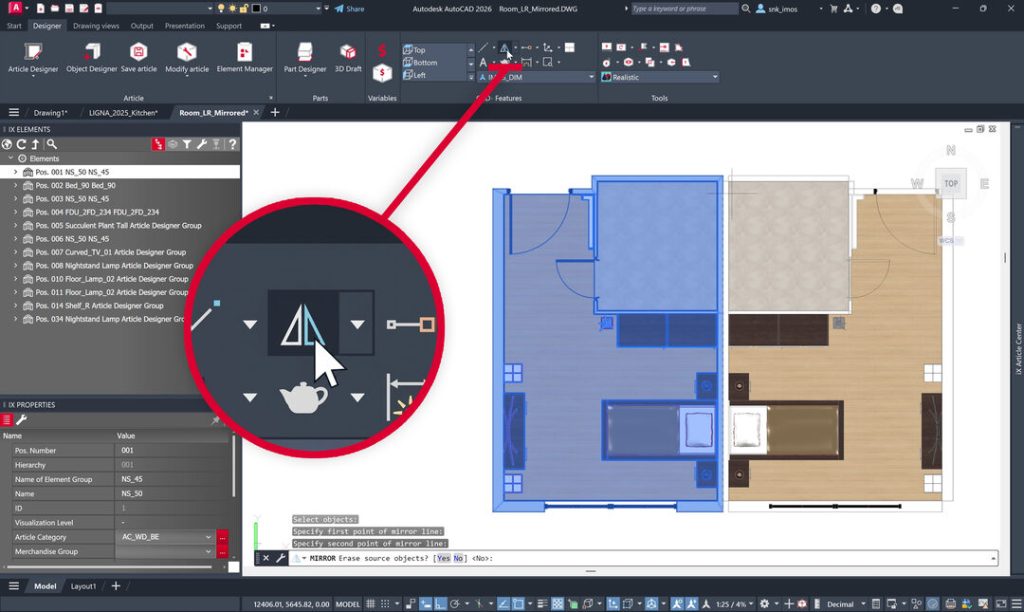This screenshot has width=1024, height=612.
Task: Toggle the drawing grid display in status bar
Action: (370, 604)
